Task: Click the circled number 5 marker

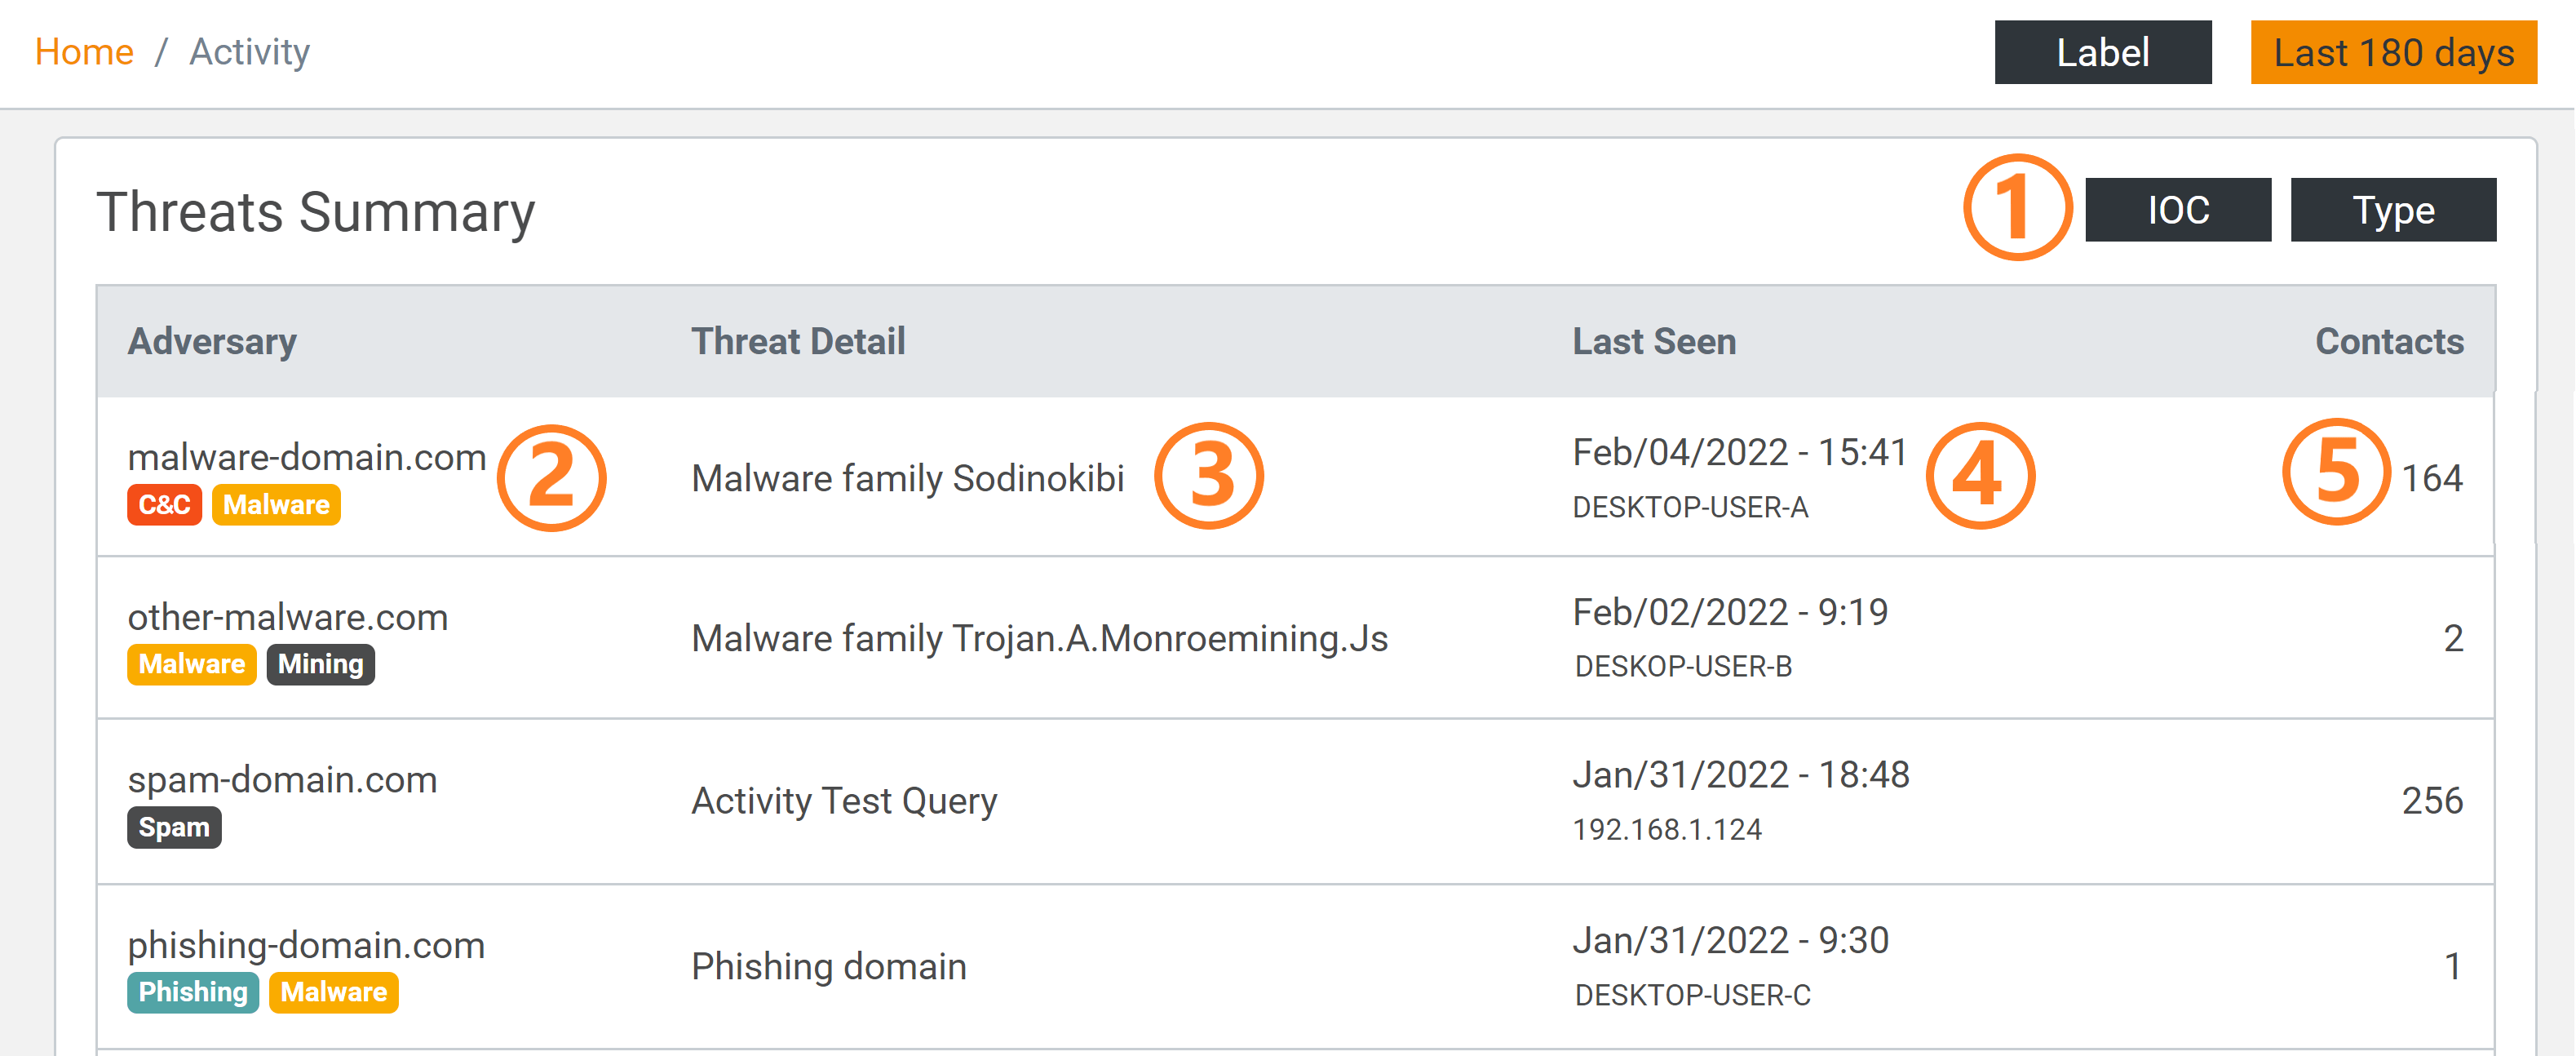Action: pyautogui.click(x=2336, y=472)
